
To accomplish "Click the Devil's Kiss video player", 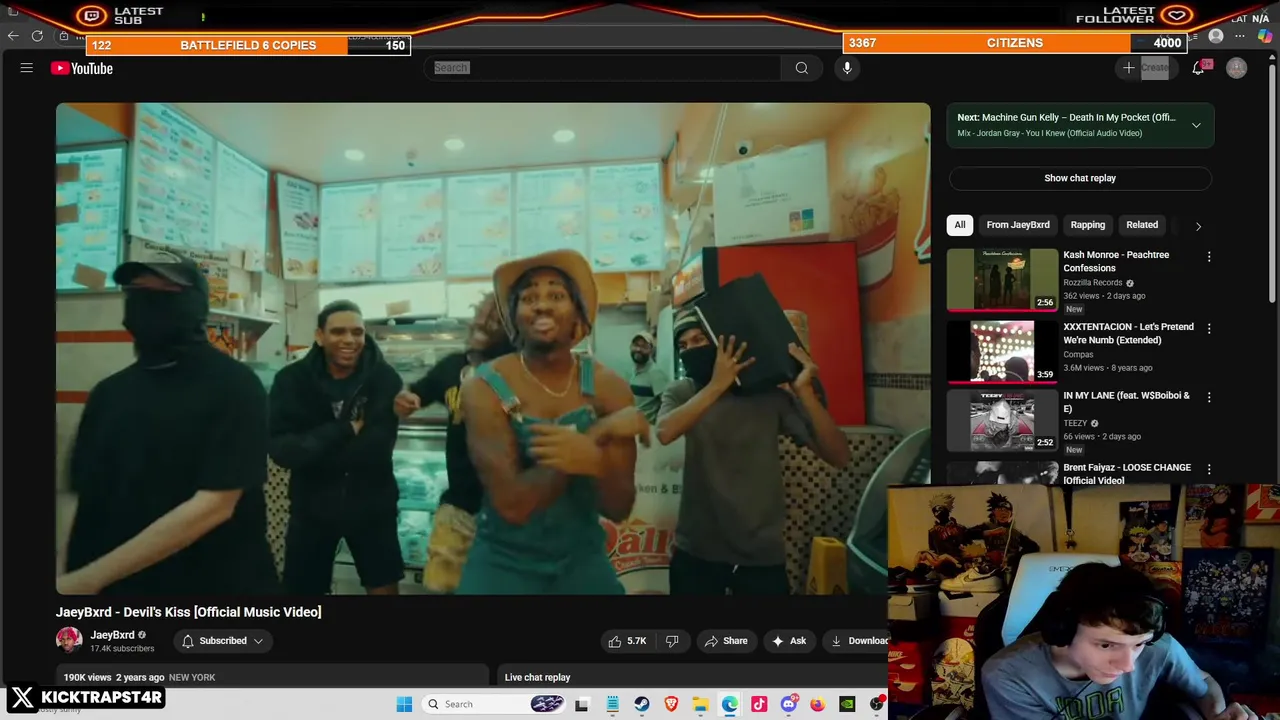I will tap(493, 348).
